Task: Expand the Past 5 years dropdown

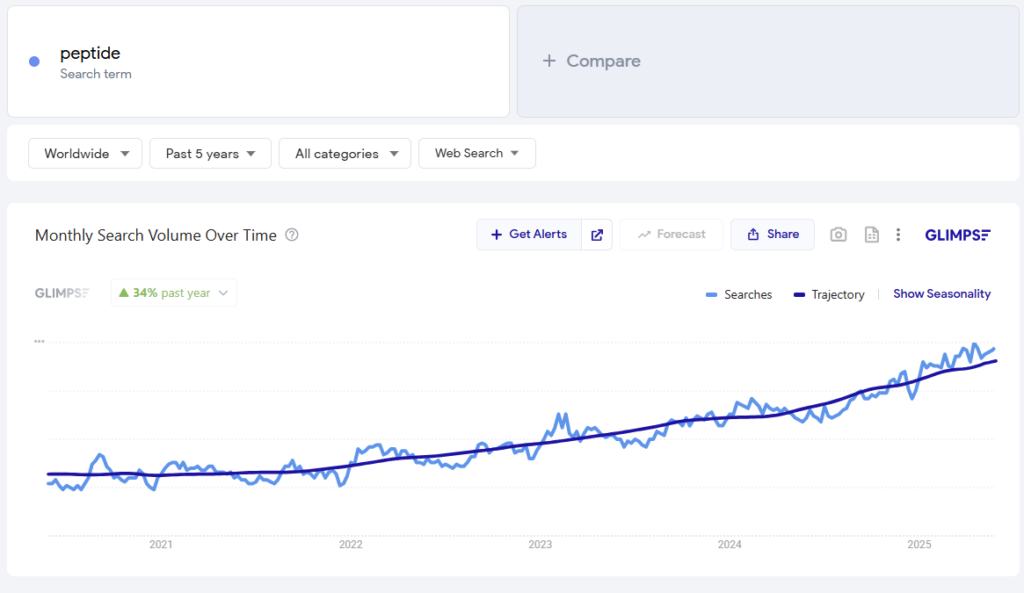Action: coord(210,153)
